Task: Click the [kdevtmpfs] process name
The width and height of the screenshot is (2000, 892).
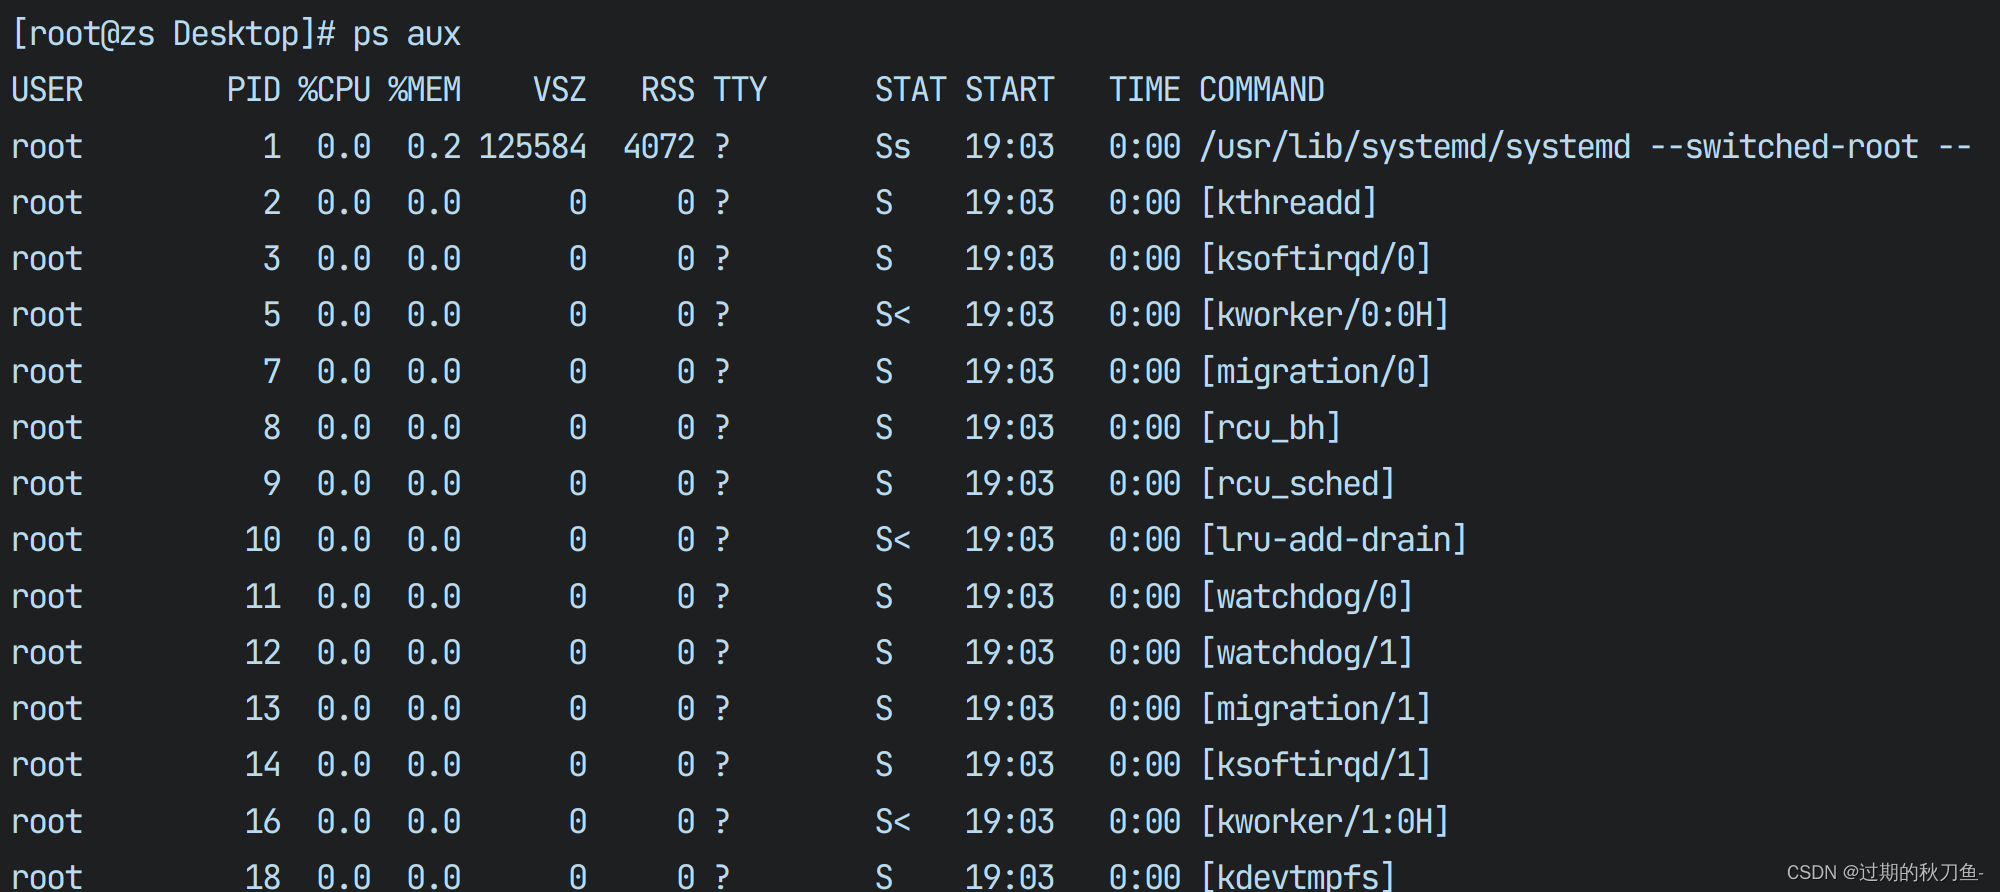Action: (x=1297, y=876)
